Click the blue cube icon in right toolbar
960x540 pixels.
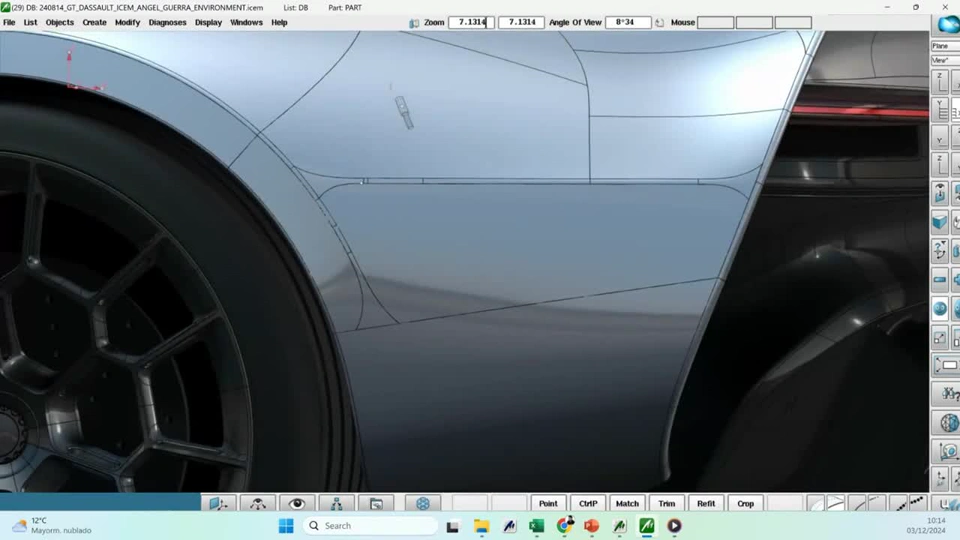(940, 222)
